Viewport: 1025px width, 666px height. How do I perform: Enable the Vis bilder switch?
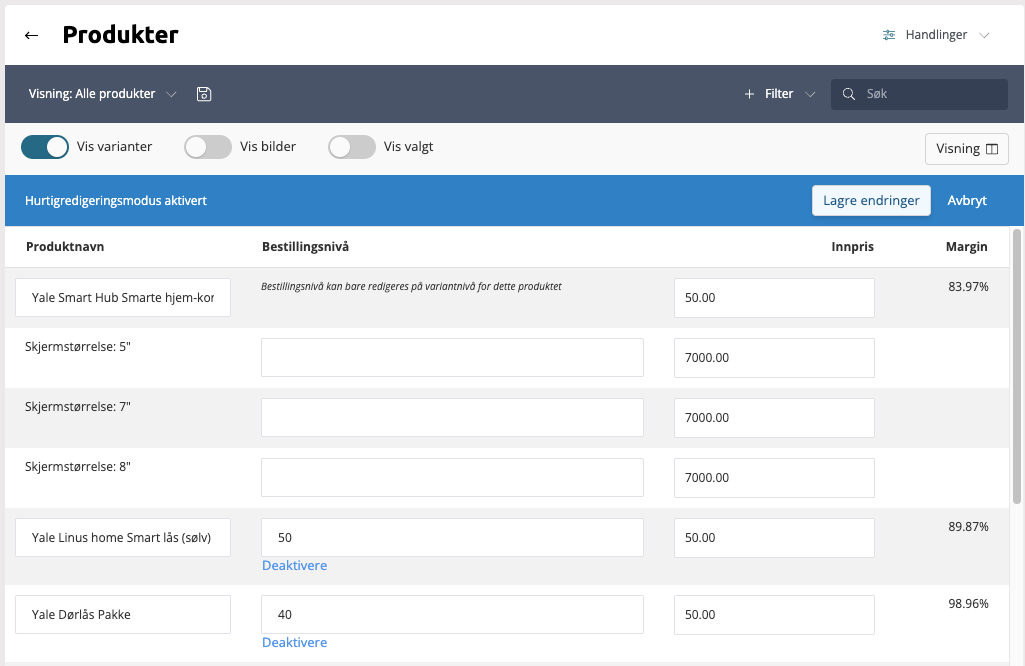tap(208, 147)
